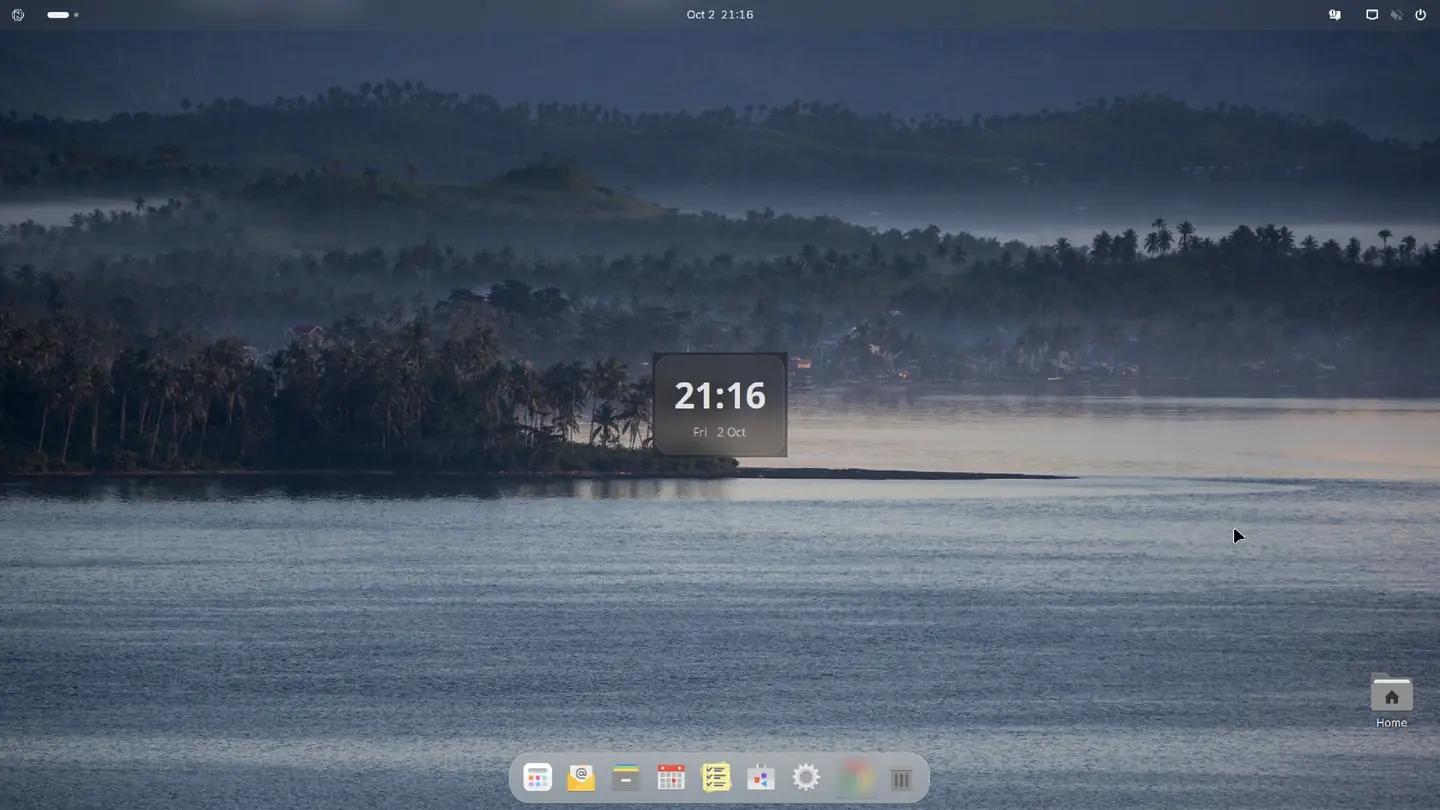
Task: Open the Trash from the dock
Action: [x=901, y=779]
